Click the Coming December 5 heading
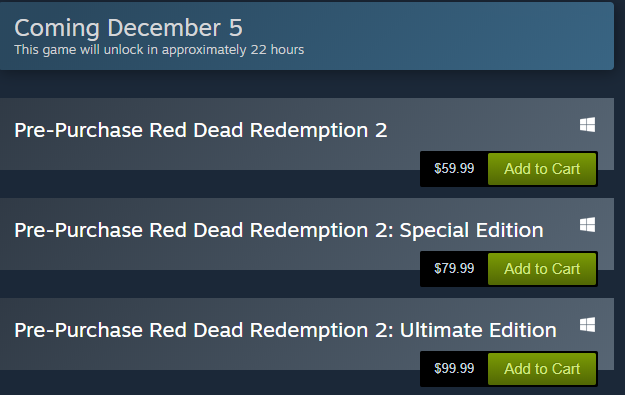 point(128,28)
